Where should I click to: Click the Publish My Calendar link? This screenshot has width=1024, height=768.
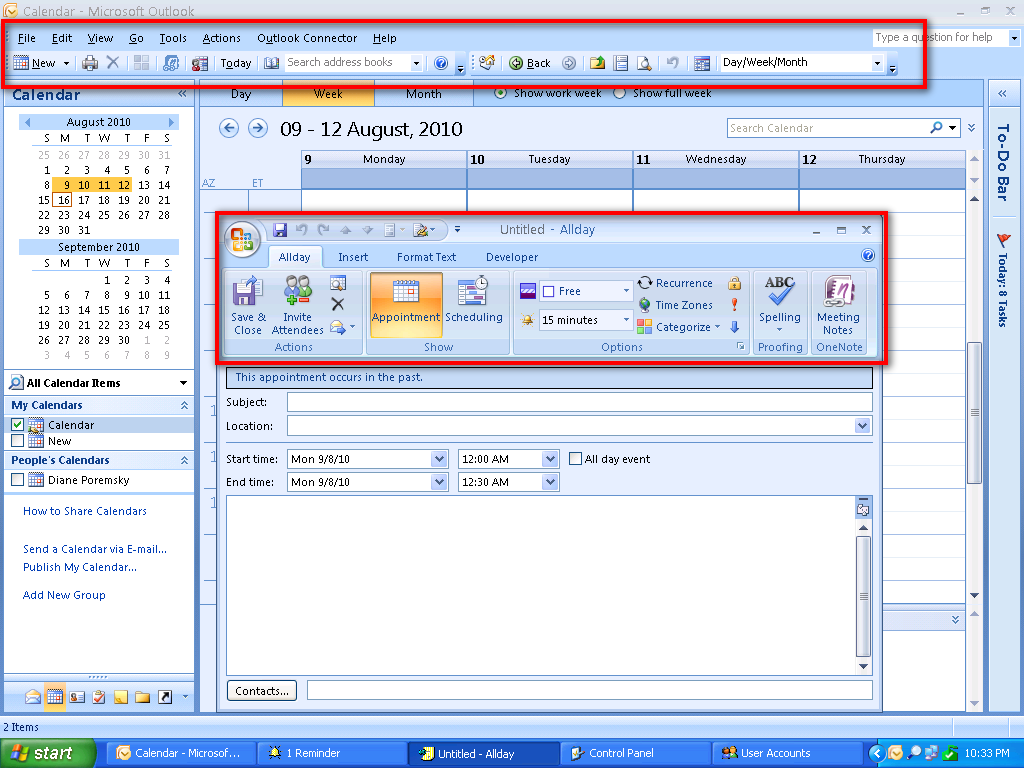pyautogui.click(x=80, y=568)
